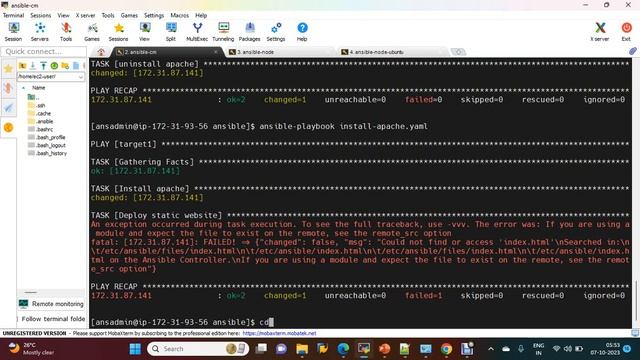Open File Explorer from the taskbar
640x360 pixels.
[x=302, y=349]
